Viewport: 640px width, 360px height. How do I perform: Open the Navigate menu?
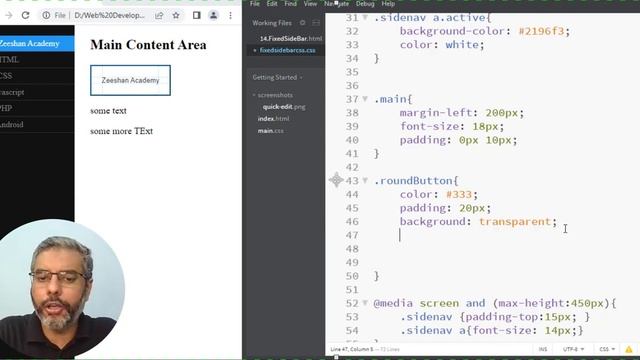336,4
